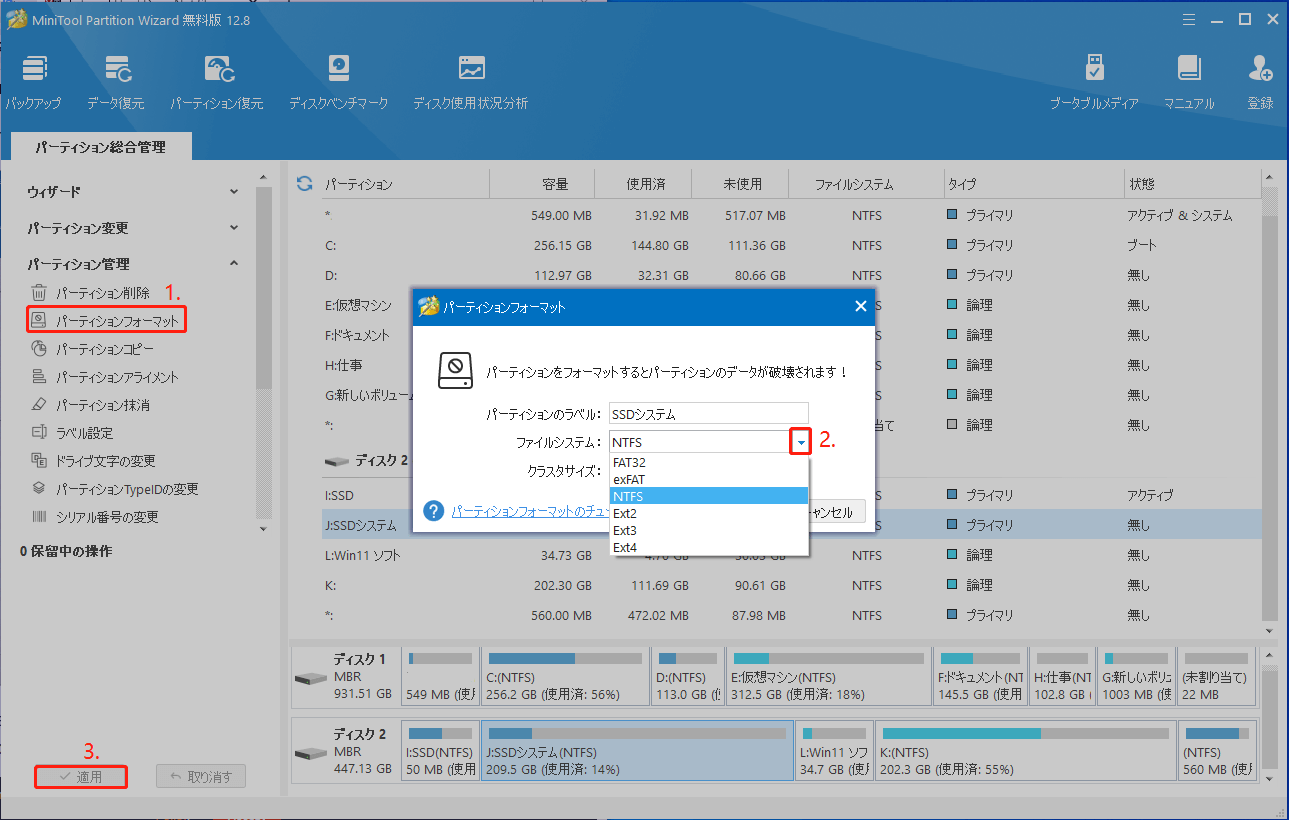Select ドライブ文字の変更 in the sidebar
Image resolution: width=1289 pixels, height=820 pixels.
(x=93, y=461)
